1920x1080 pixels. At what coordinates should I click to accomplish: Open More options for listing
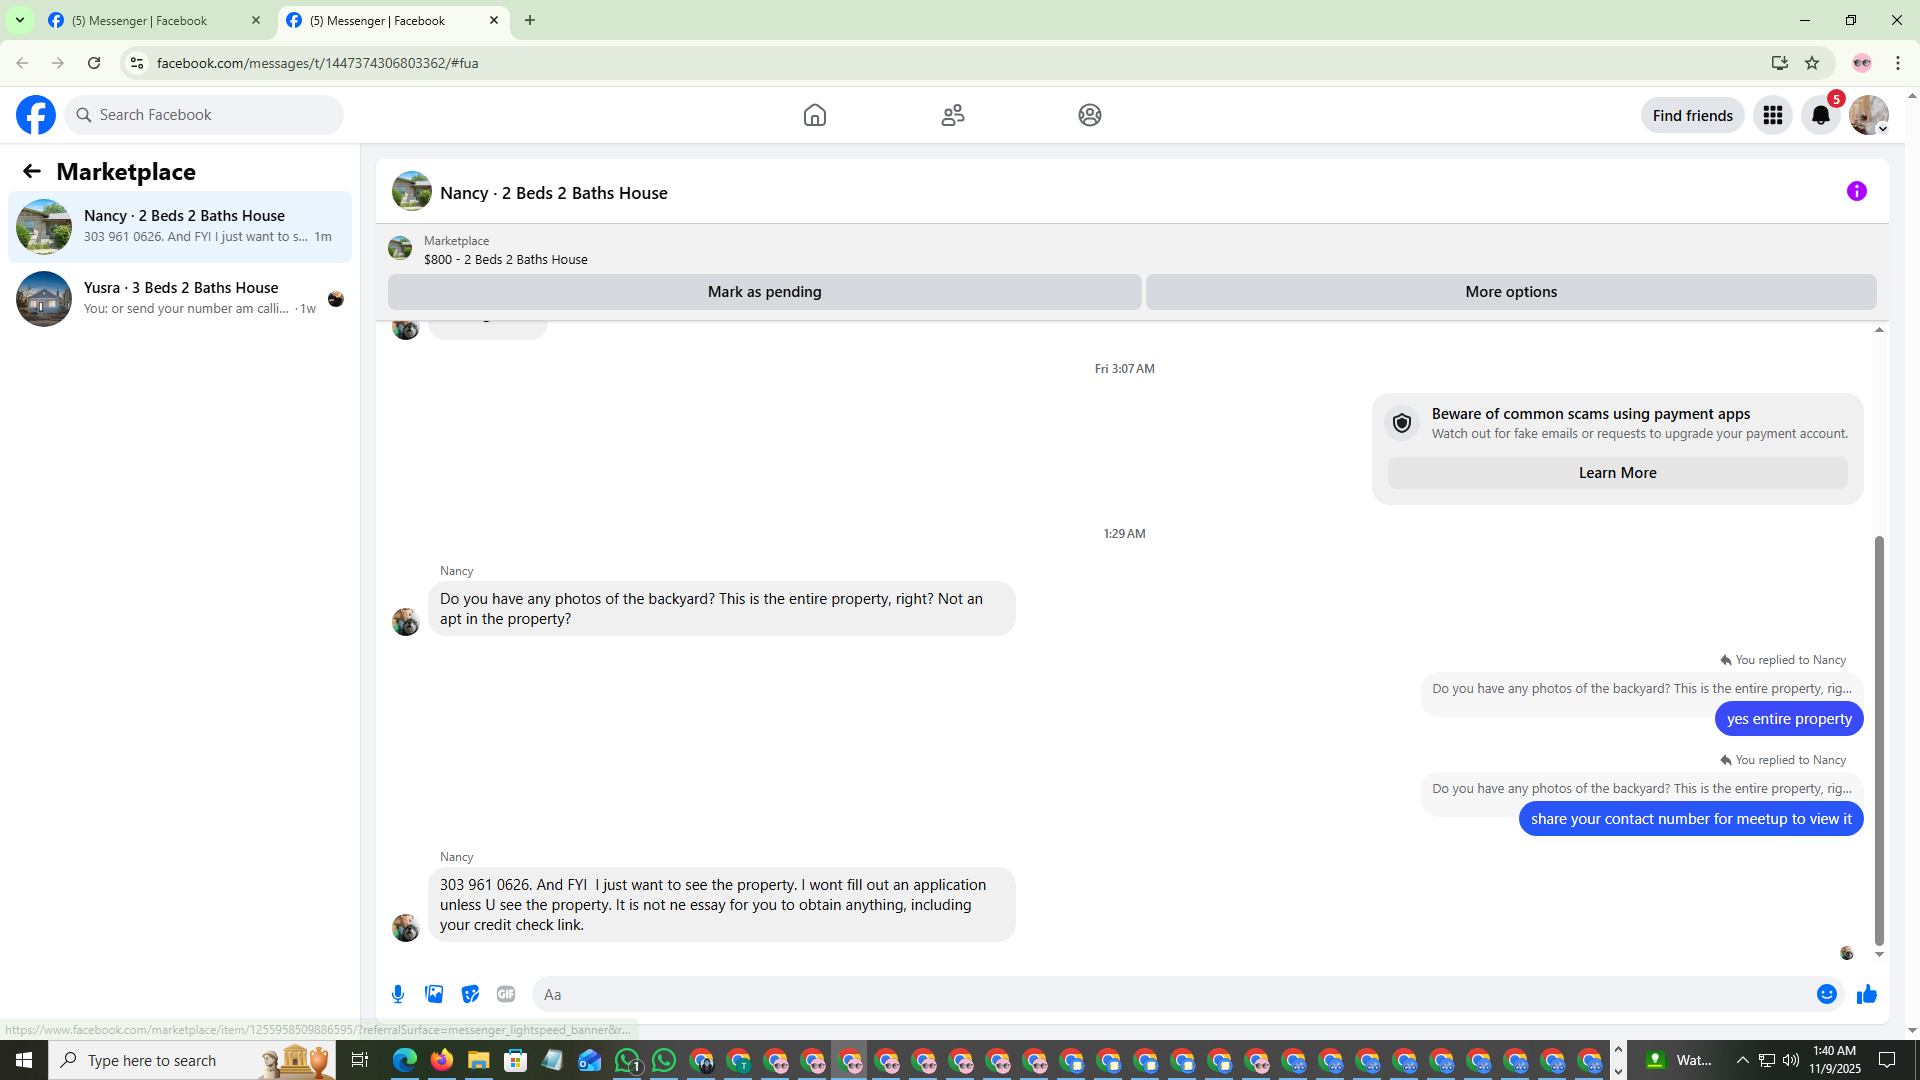click(x=1510, y=292)
